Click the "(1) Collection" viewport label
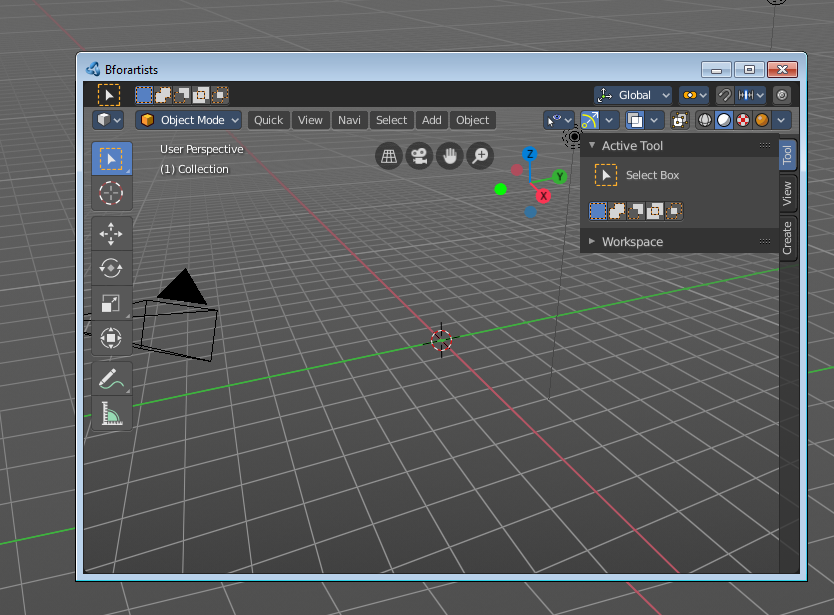 194,169
